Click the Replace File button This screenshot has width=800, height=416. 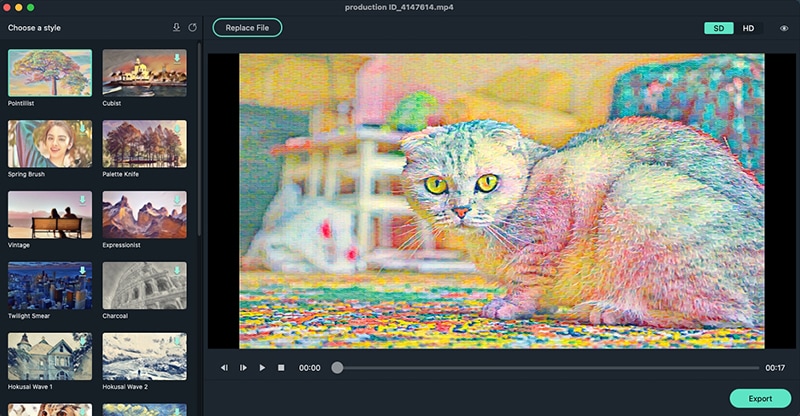(x=247, y=28)
